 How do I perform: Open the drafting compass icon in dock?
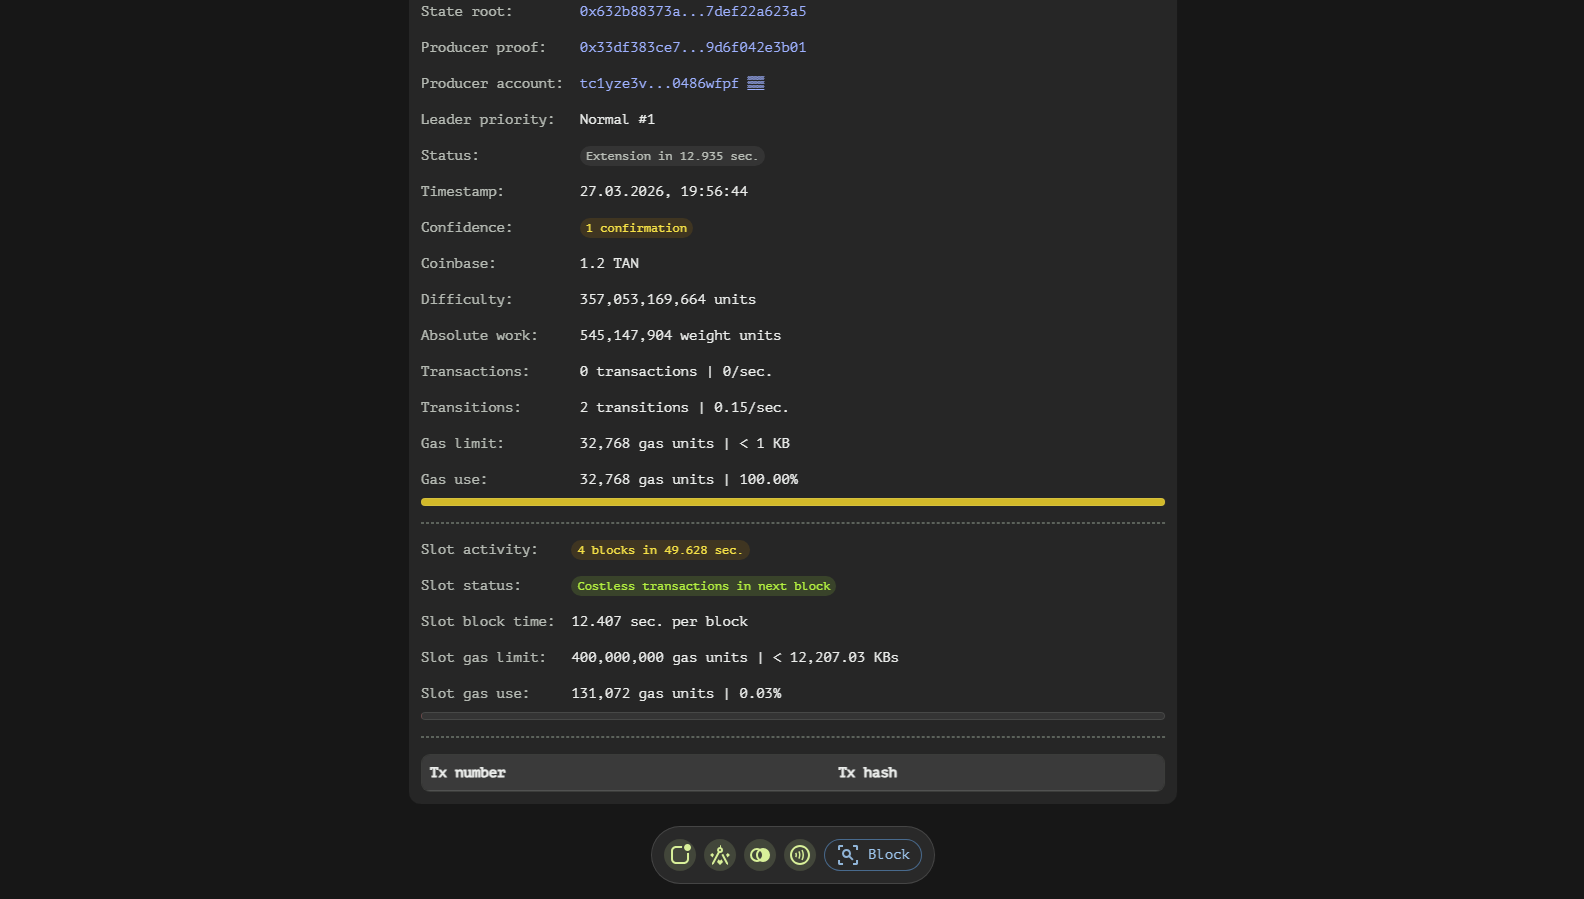720,855
